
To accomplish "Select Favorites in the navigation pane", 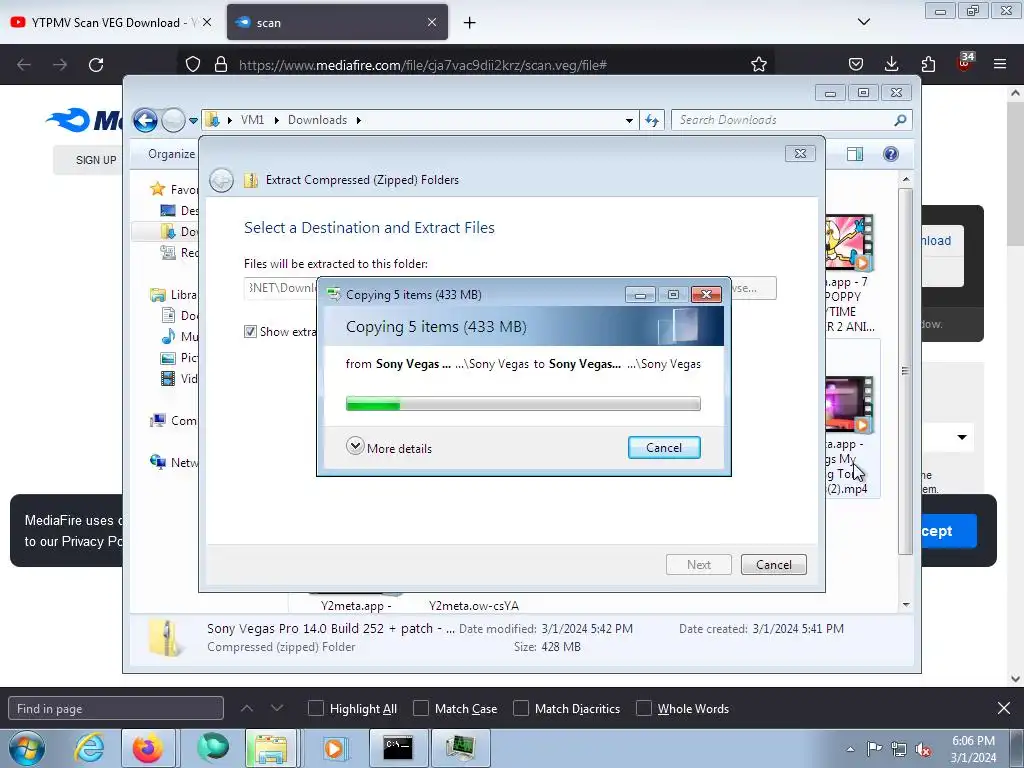I will click(174, 189).
